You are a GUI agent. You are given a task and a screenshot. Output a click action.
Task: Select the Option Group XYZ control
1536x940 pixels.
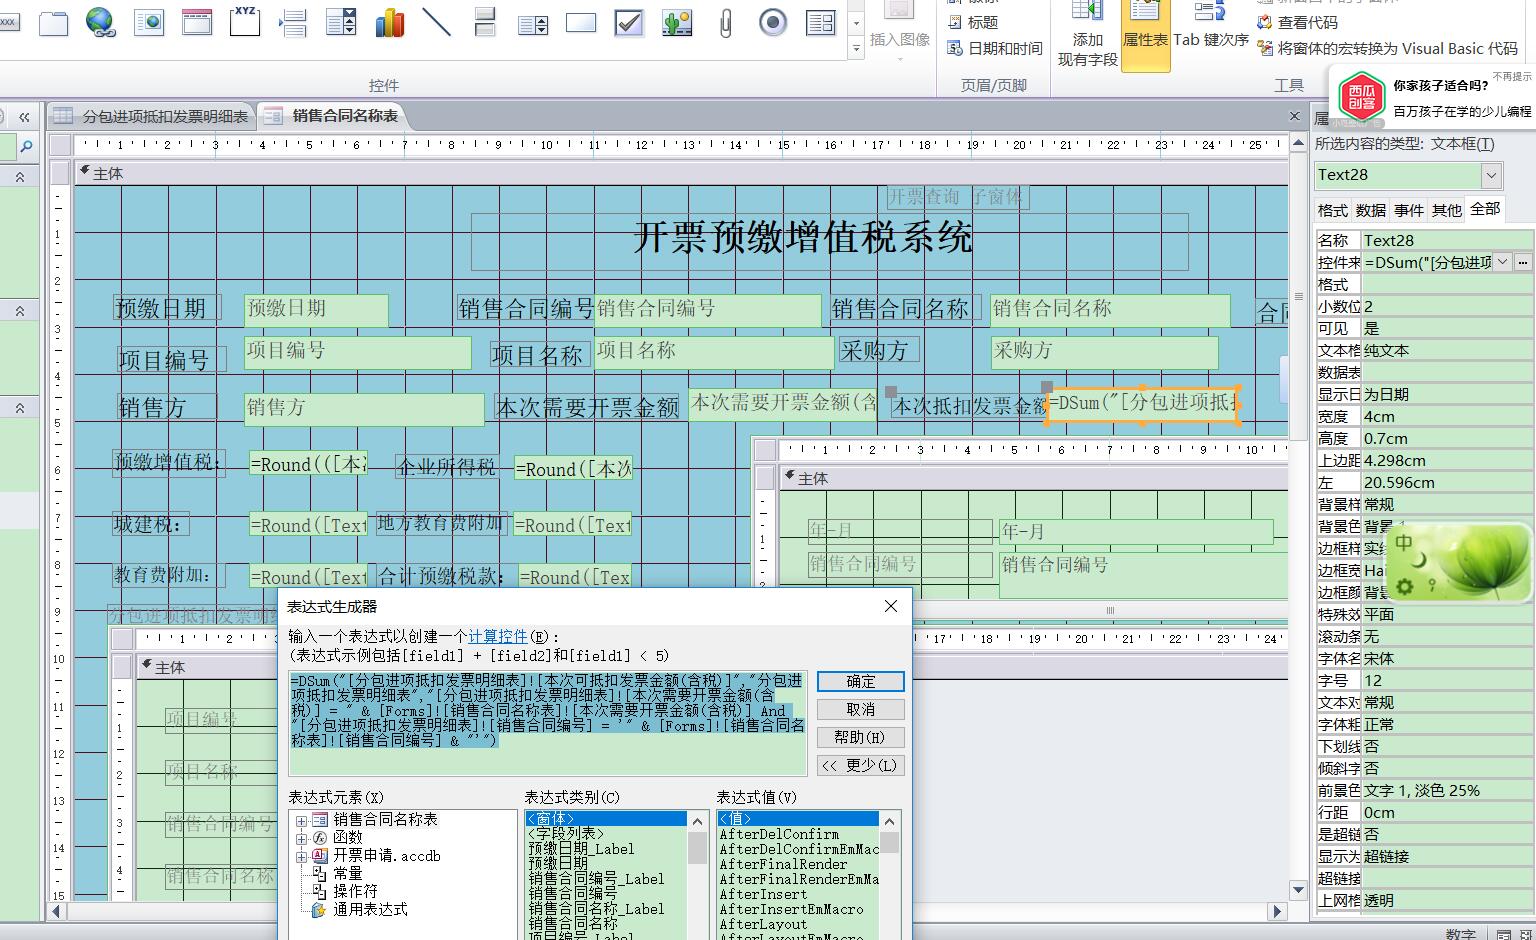click(x=245, y=22)
